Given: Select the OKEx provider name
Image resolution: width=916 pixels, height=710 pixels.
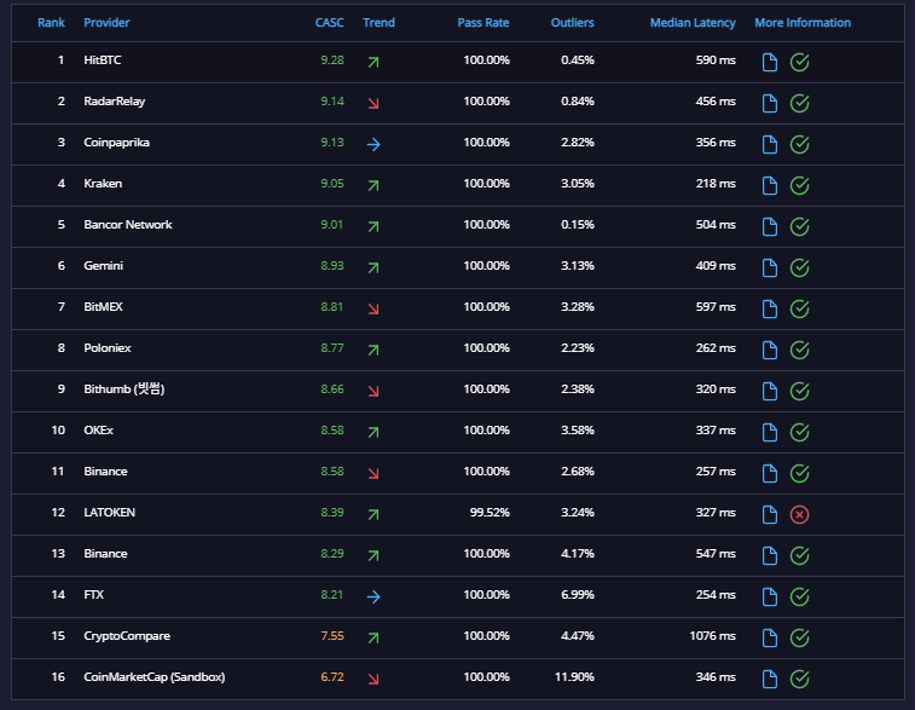Looking at the screenshot, I should (98, 430).
